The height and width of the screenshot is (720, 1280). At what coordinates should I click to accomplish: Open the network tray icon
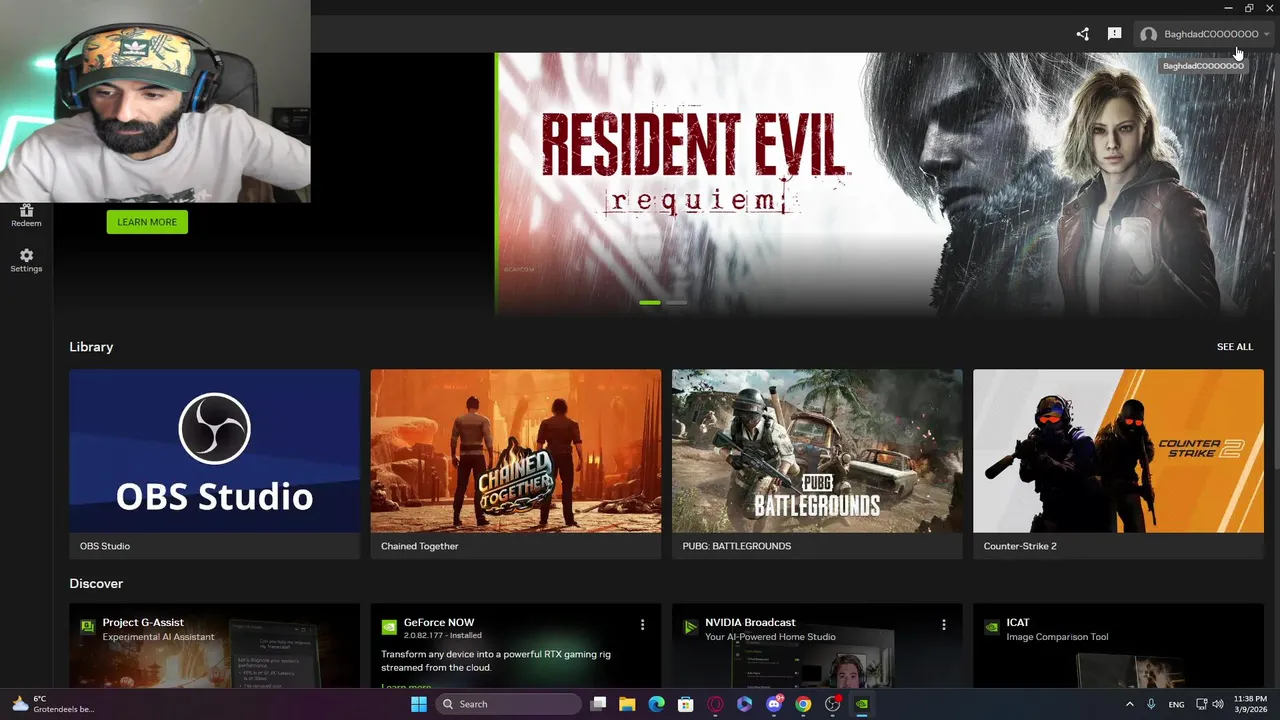tap(1202, 704)
